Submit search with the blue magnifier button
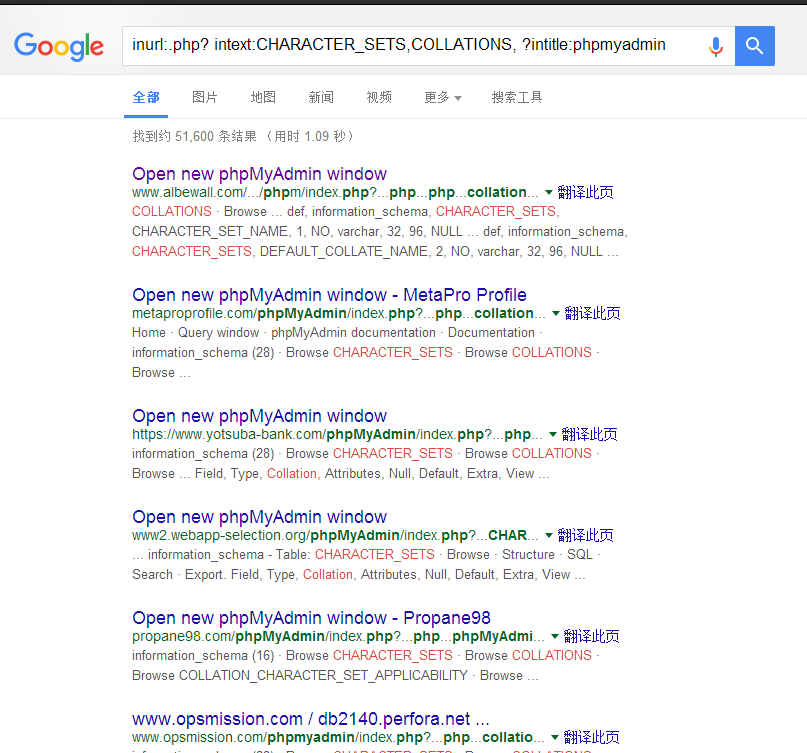This screenshot has height=753, width=807. click(755, 46)
